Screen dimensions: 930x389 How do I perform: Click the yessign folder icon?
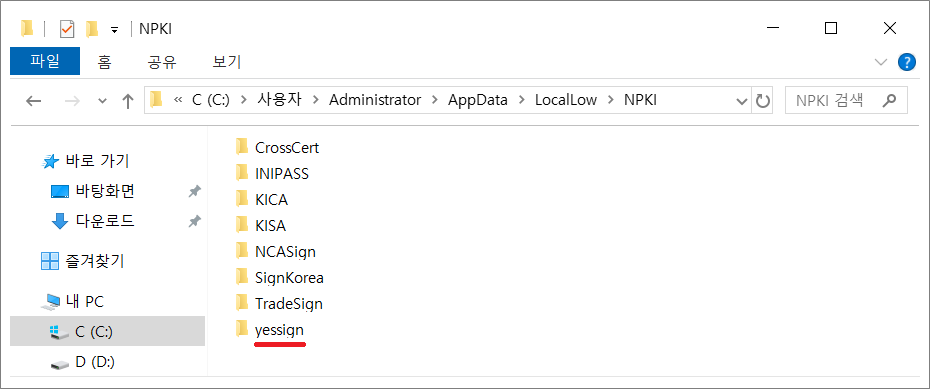(242, 329)
